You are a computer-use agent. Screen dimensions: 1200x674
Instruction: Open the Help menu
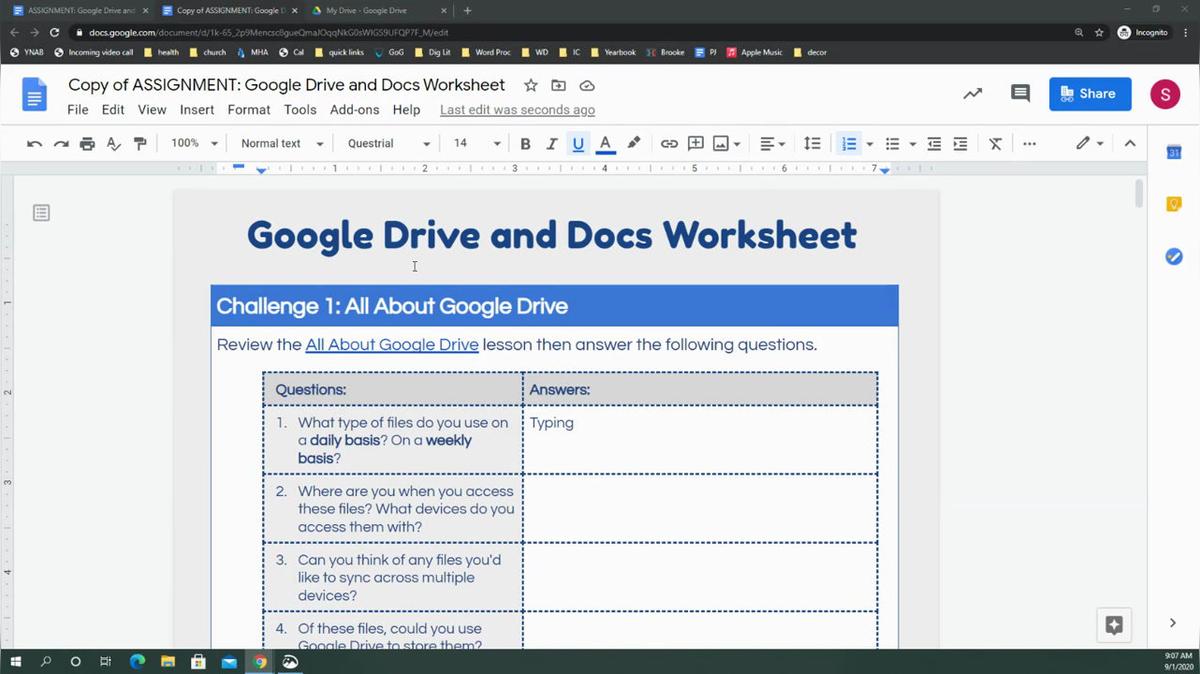pos(407,110)
